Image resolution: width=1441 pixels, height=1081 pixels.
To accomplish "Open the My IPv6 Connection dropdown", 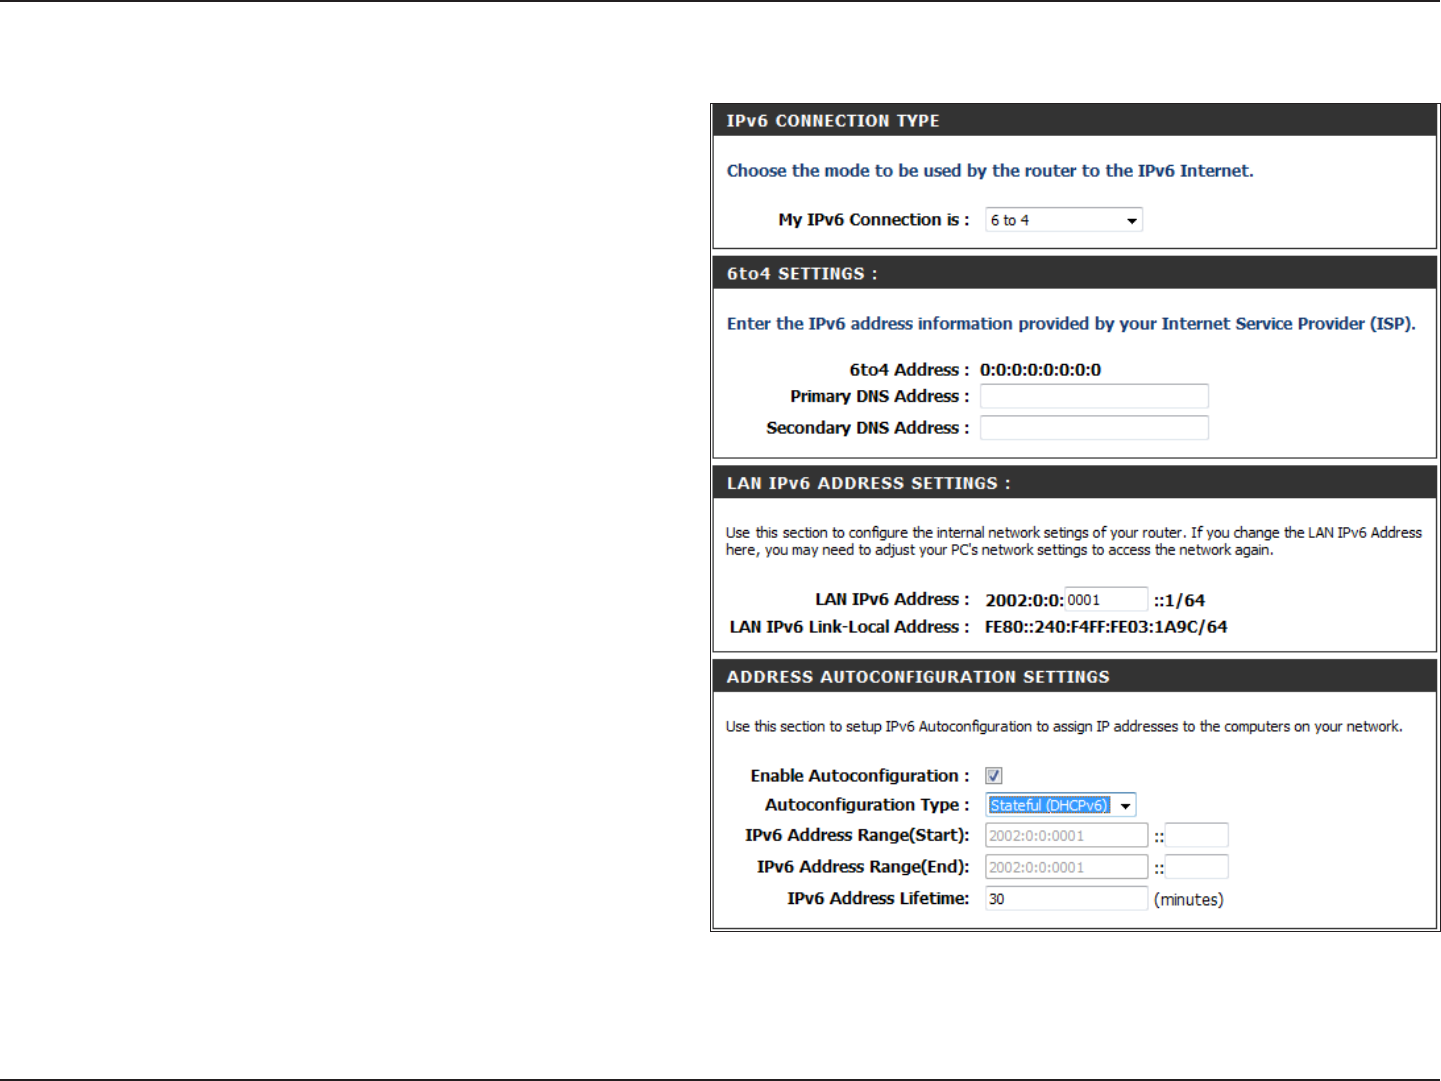I will pos(1064,220).
